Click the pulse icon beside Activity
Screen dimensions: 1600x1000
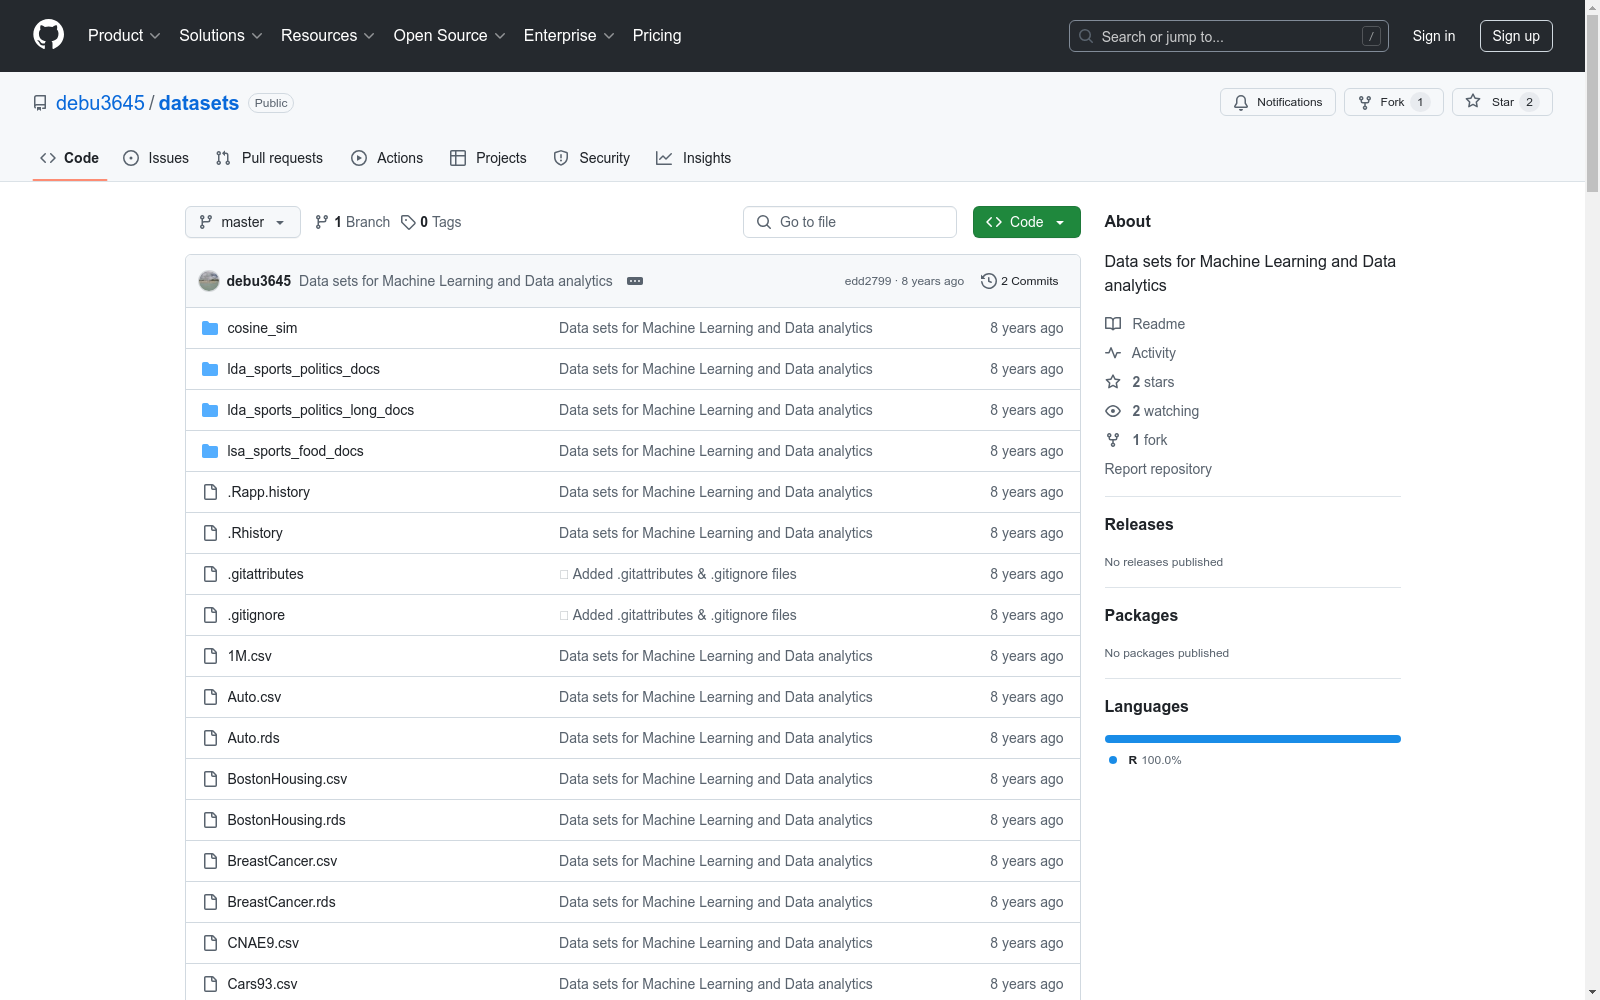[x=1113, y=353]
